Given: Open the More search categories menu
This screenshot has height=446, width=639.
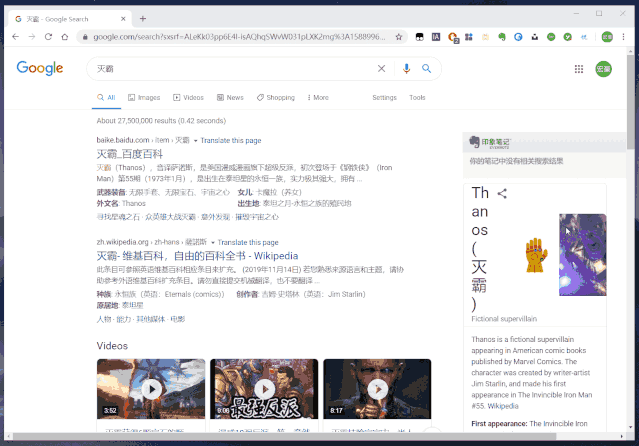Looking at the screenshot, I should [x=318, y=97].
